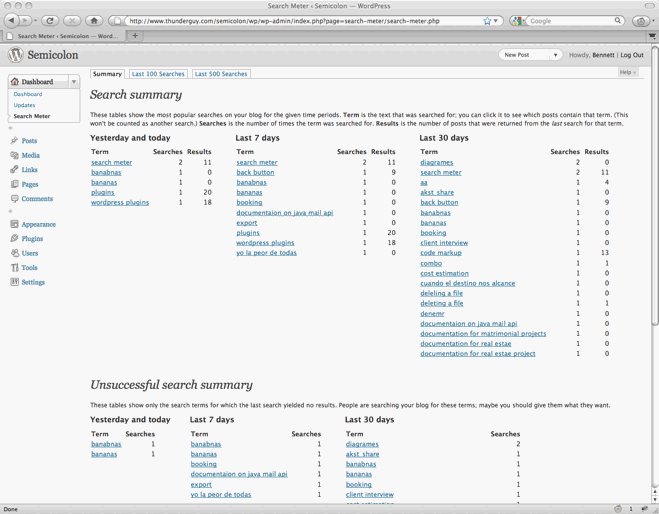Select the Pages icon in sidebar

coord(14,184)
